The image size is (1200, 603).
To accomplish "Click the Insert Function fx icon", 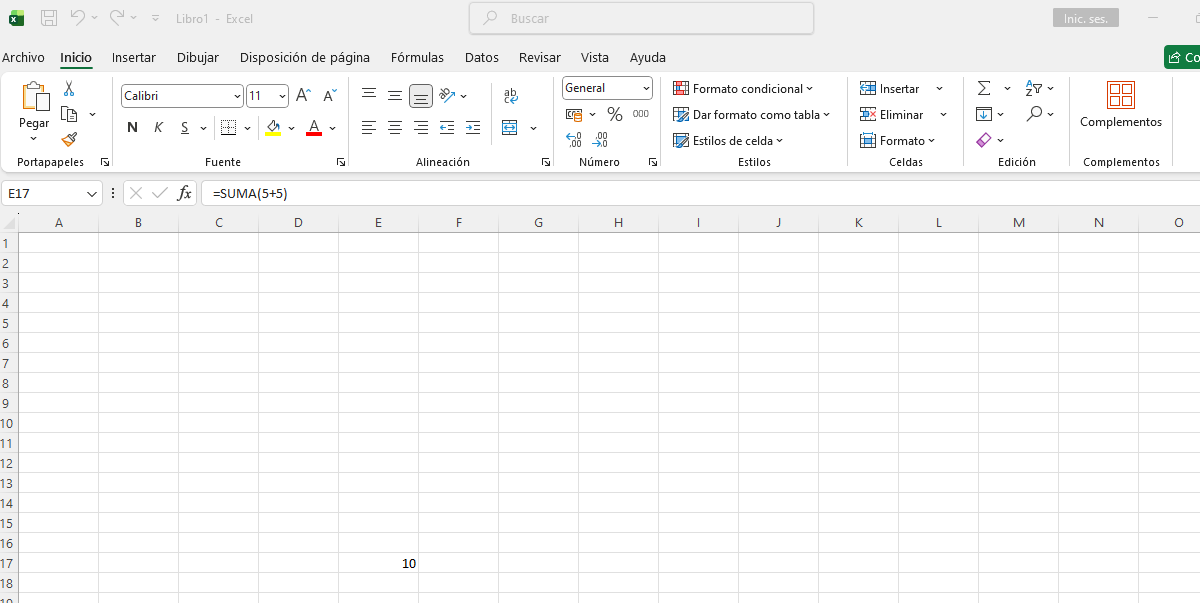I will pos(184,193).
